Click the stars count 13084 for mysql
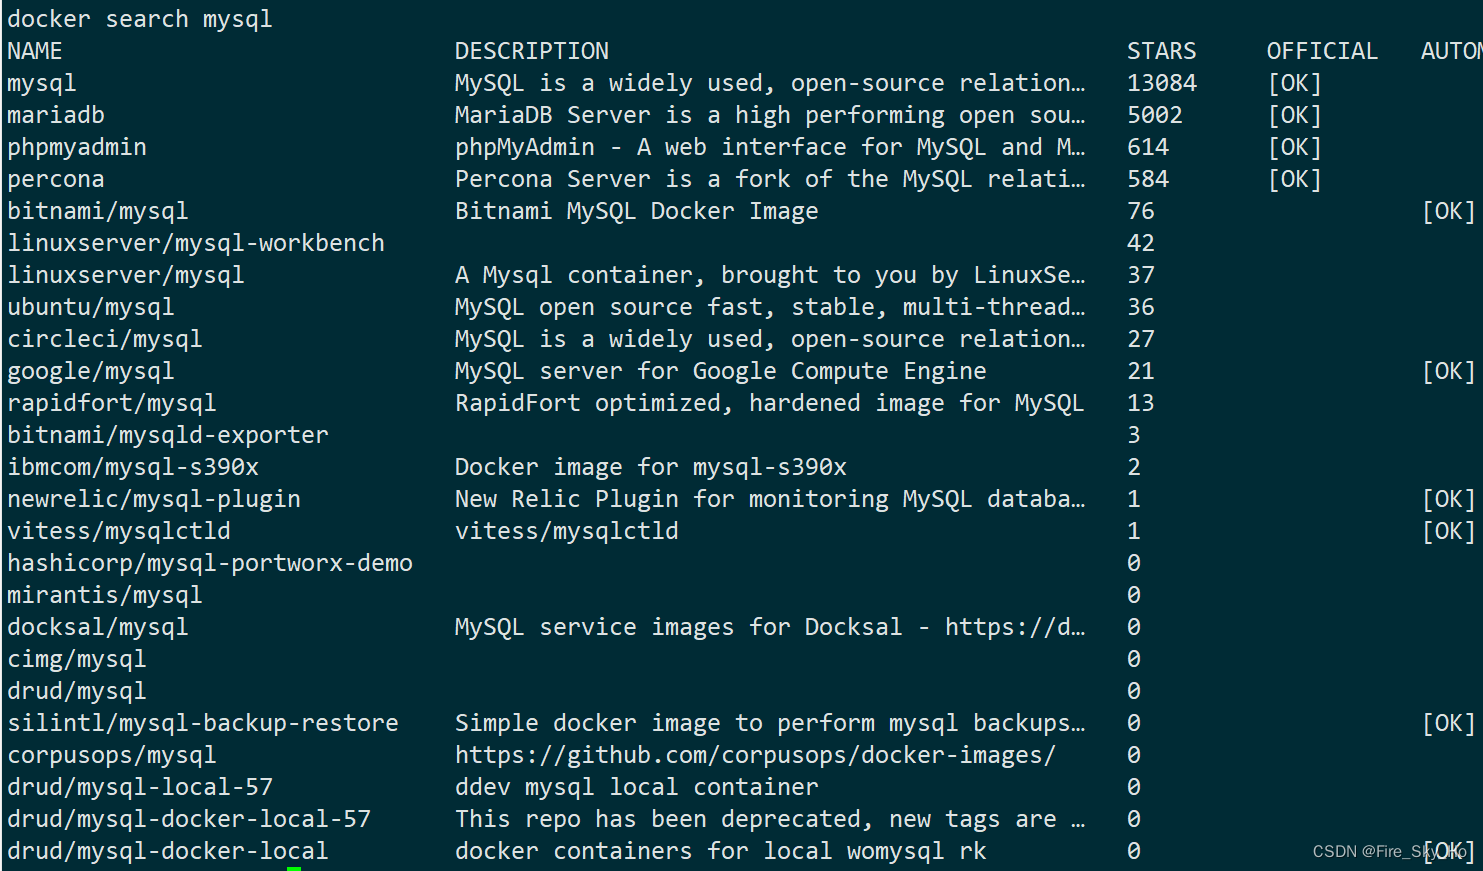The height and width of the screenshot is (871, 1483). tap(1162, 83)
